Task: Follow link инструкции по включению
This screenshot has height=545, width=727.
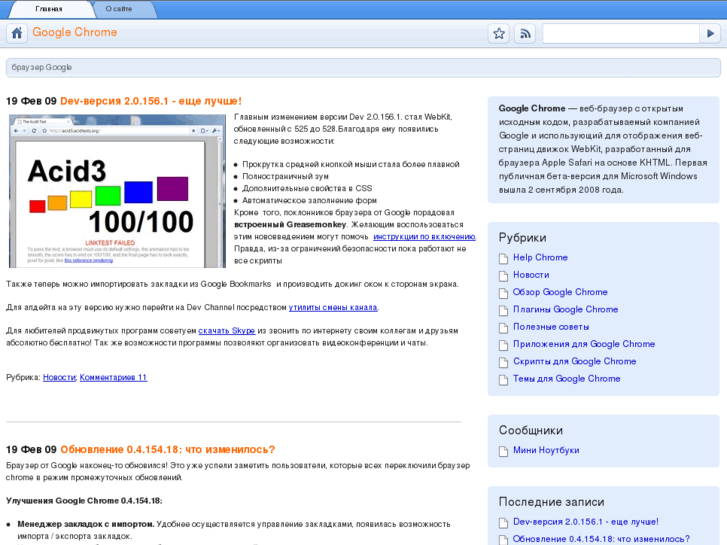Action: (x=424, y=237)
